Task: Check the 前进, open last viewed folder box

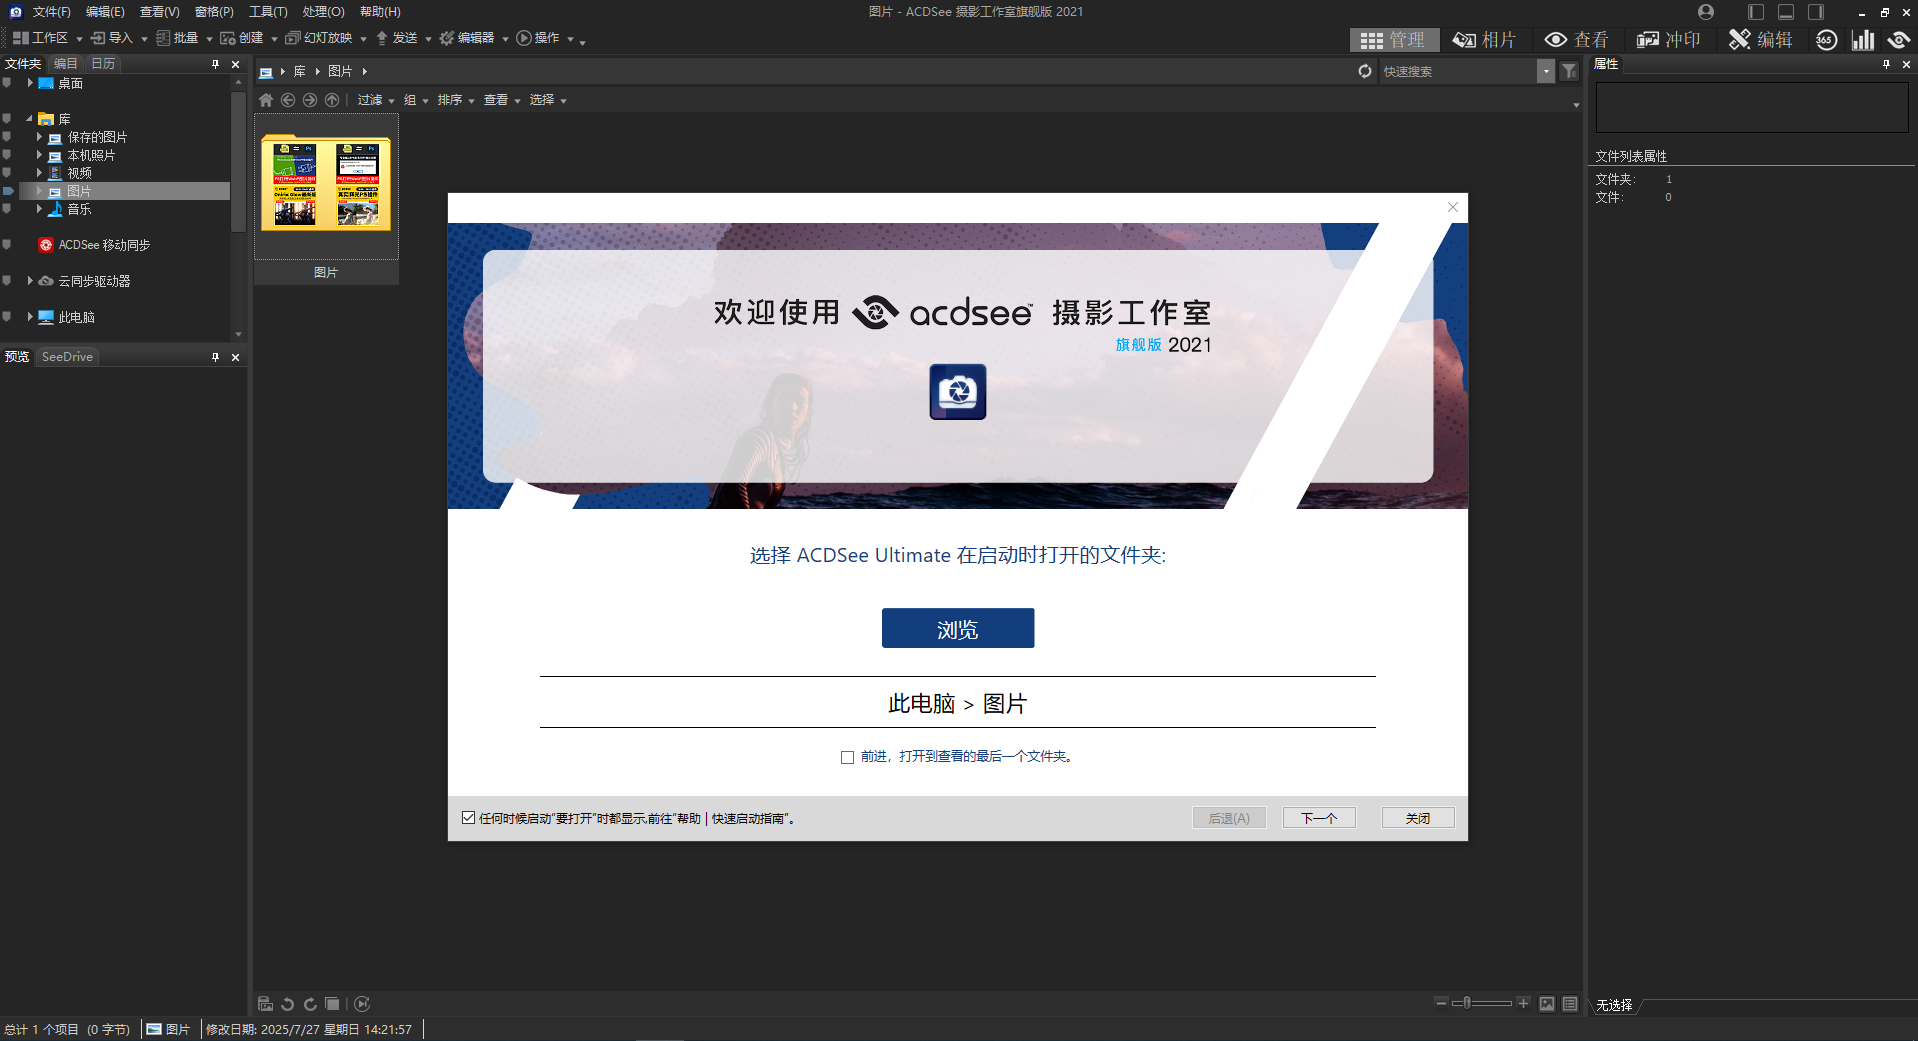Action: coord(847,757)
